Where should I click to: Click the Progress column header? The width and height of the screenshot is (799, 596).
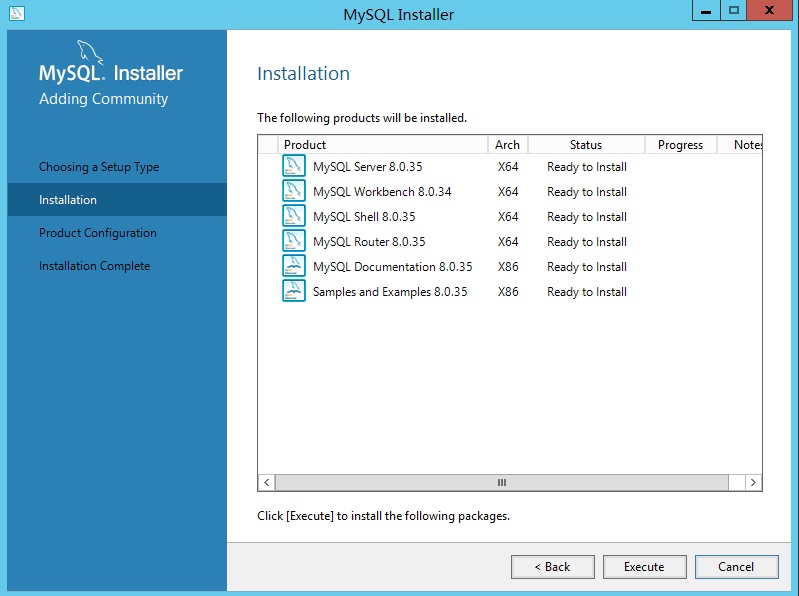pos(680,145)
